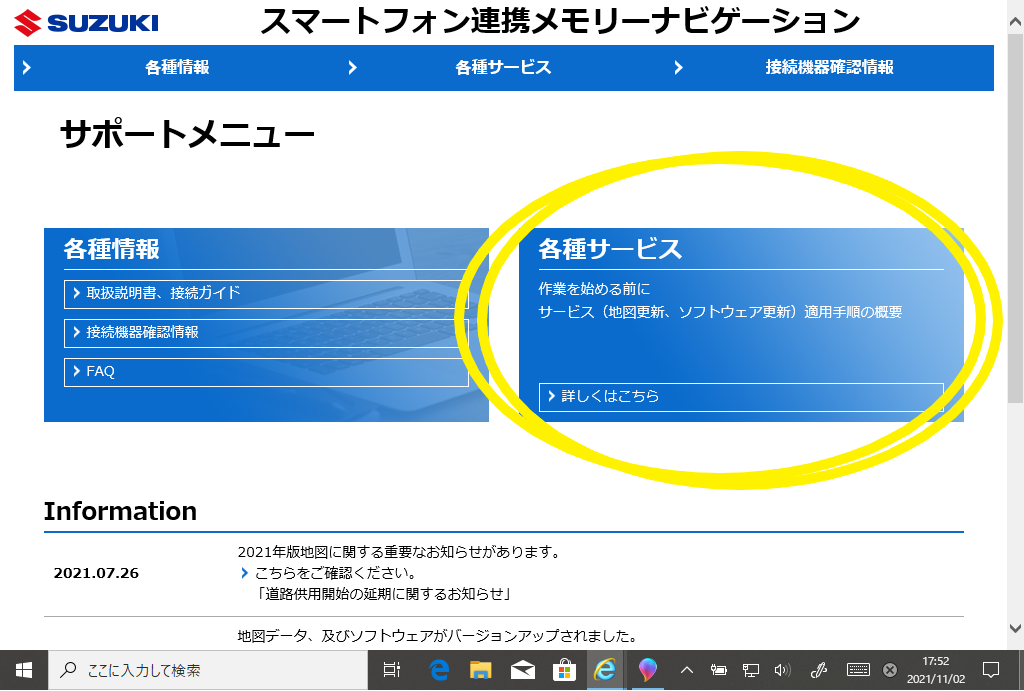The height and width of the screenshot is (691, 1024).
Task: Open 取扱説明書、接続ガイド link
Action: click(266, 294)
